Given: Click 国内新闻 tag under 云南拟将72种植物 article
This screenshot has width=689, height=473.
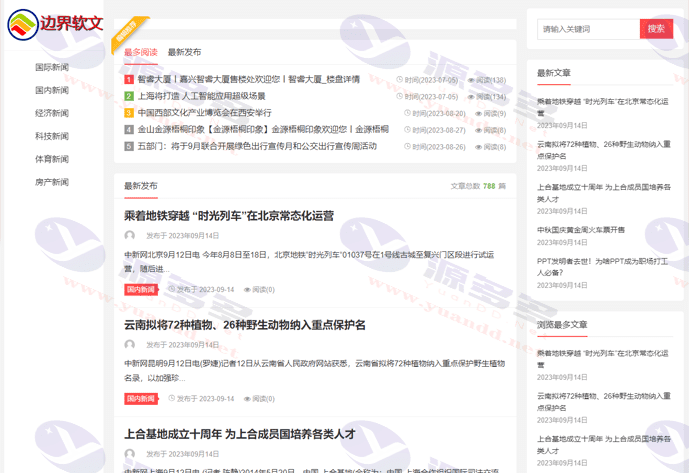Looking at the screenshot, I should click(141, 399).
